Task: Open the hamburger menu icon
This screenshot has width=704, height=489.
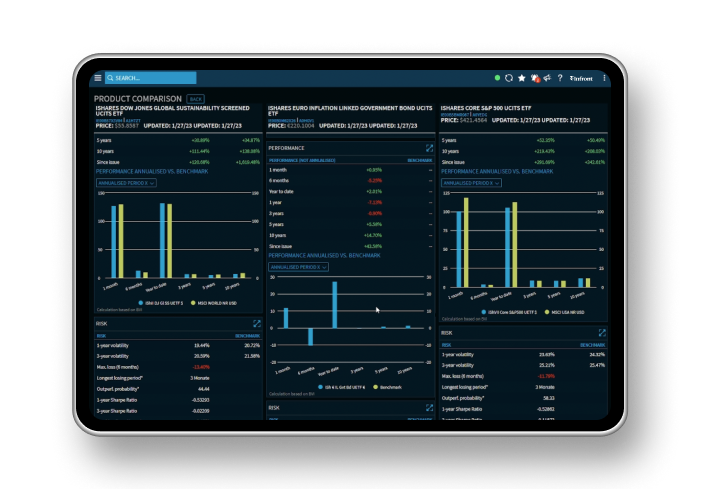Action: [98, 78]
